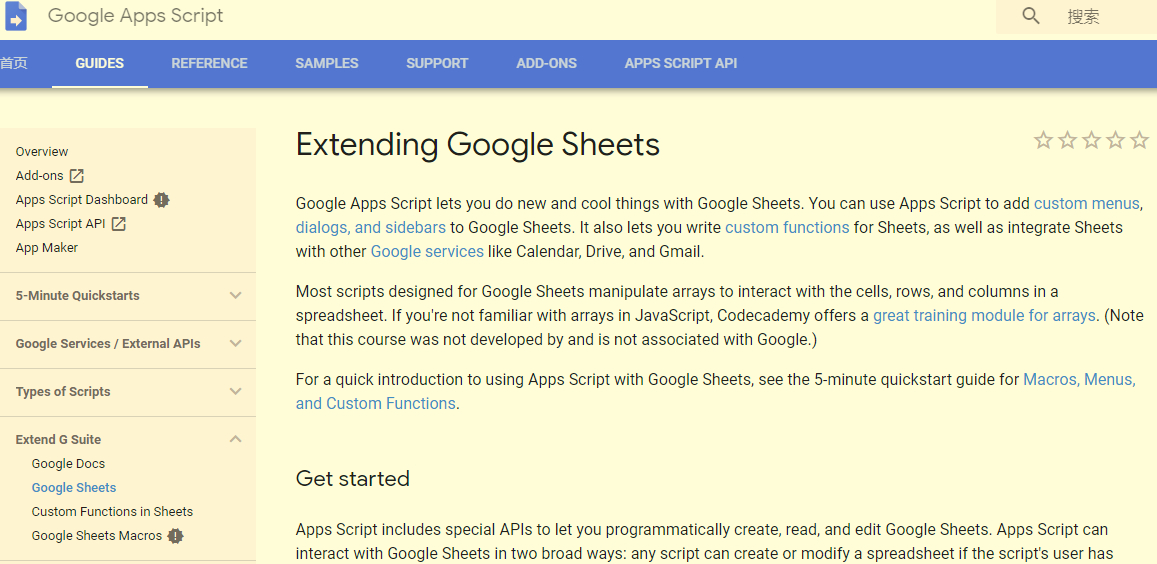Follow the dialogs, and sidebars link
Image resolution: width=1157 pixels, height=564 pixels.
[x=370, y=227]
